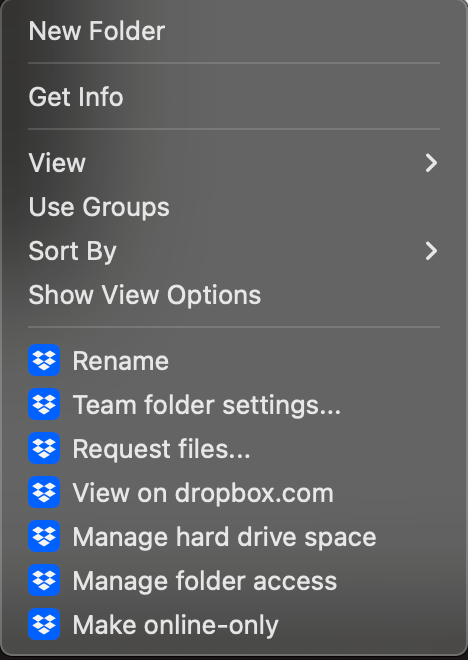The image size is (468, 660).
Task: Click the Dropbox icon beside Make online-only
Action: pyautogui.click(x=44, y=624)
